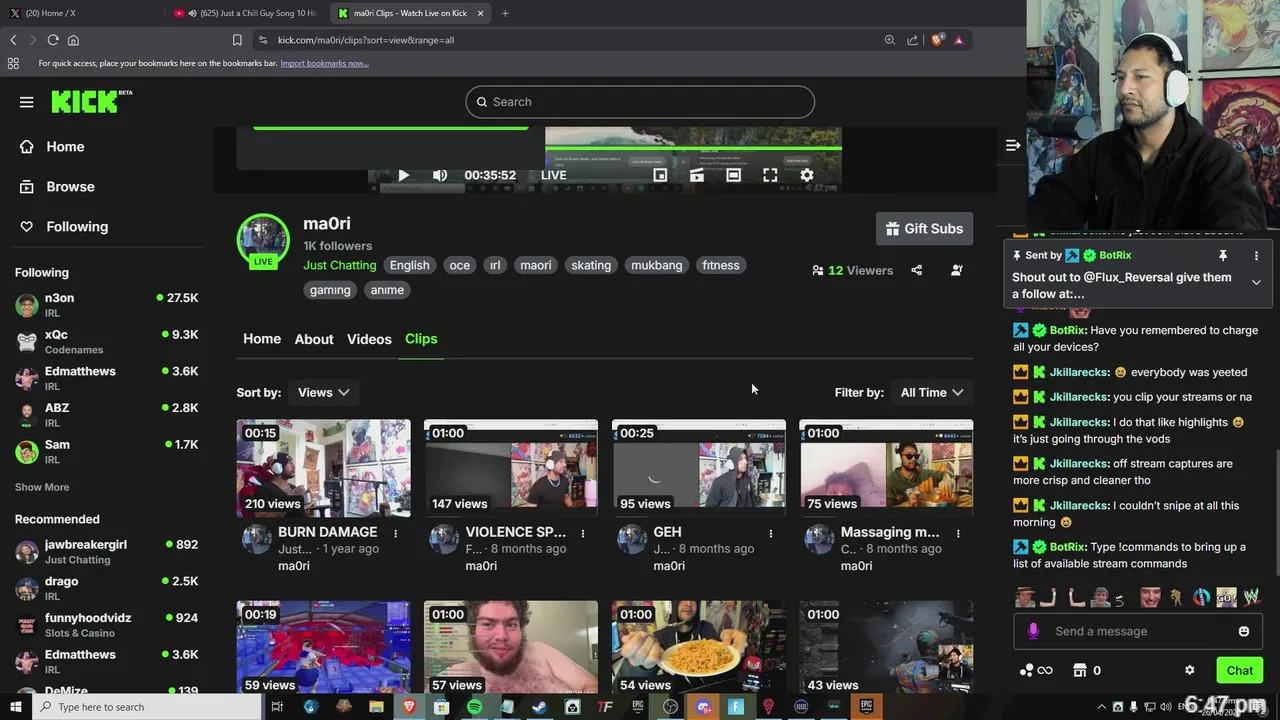Click the mukbang tag

click(x=657, y=265)
